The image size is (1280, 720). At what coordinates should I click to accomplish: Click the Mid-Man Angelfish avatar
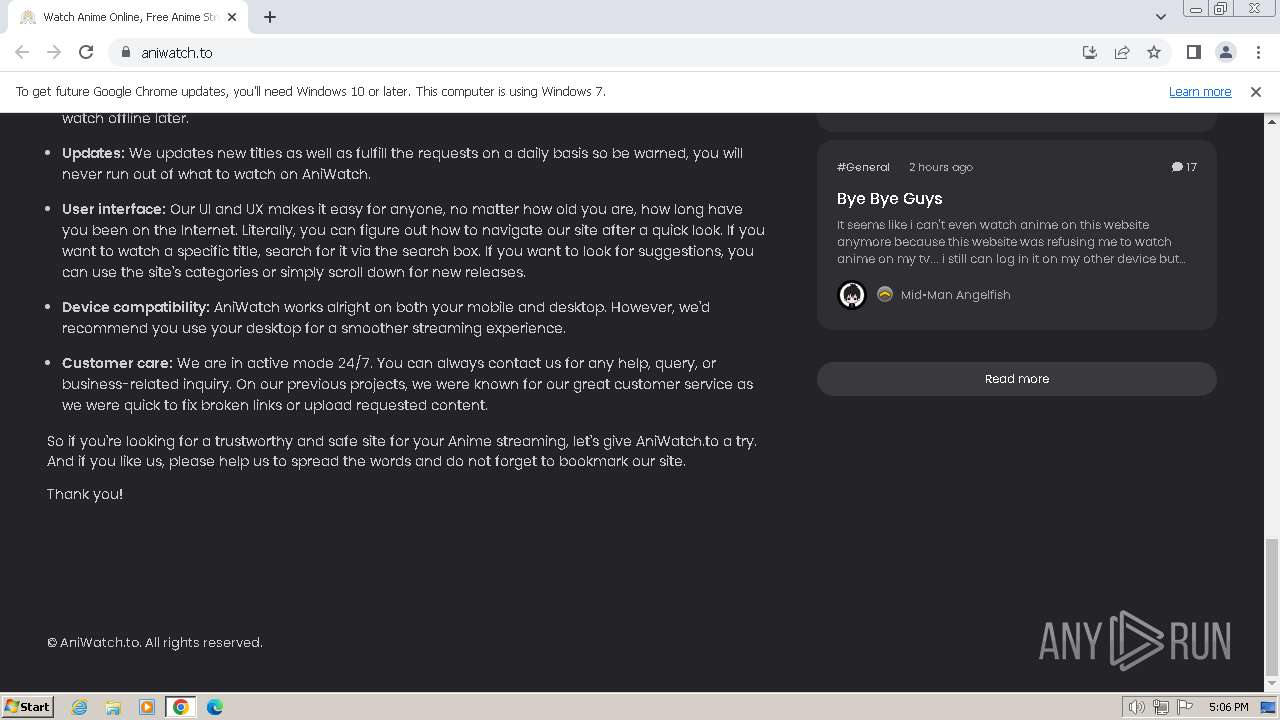tap(852, 295)
